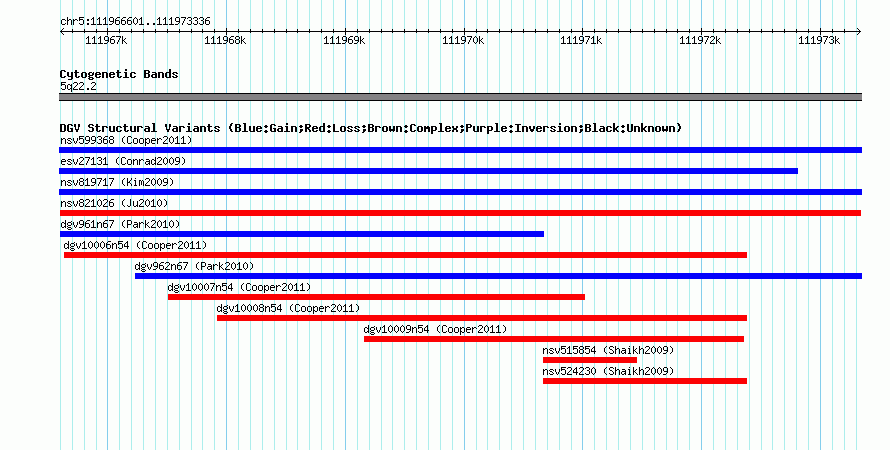This screenshot has width=890, height=450.
Task: Select the red dgv10008n54 loss bar
Action: (482, 318)
